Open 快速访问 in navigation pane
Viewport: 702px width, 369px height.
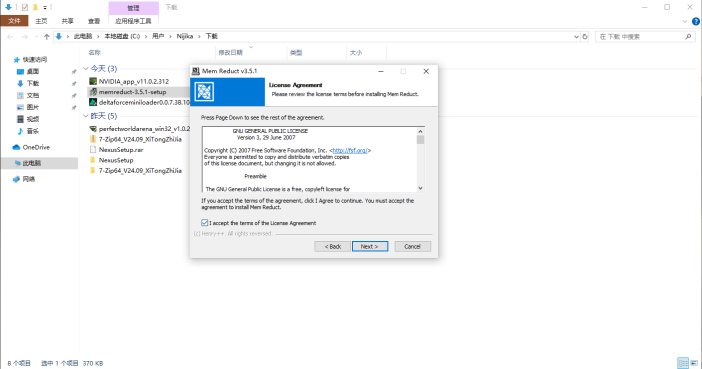35,59
